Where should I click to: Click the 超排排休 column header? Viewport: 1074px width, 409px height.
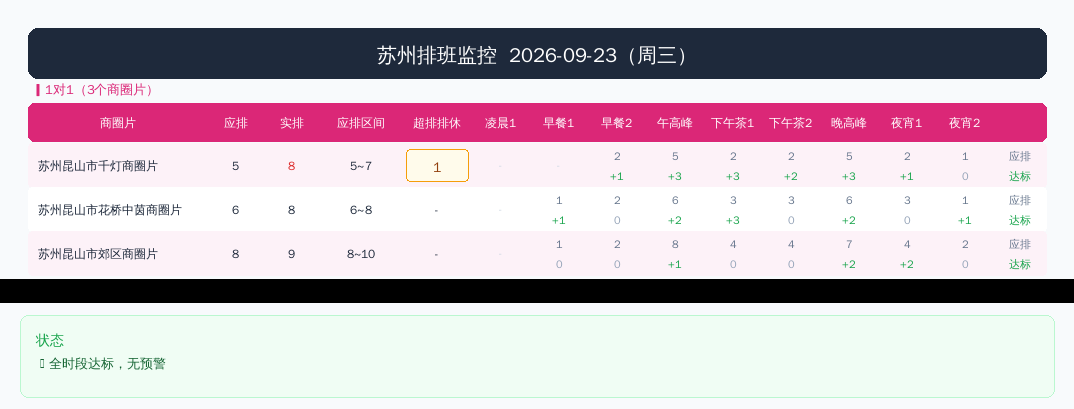(x=437, y=123)
